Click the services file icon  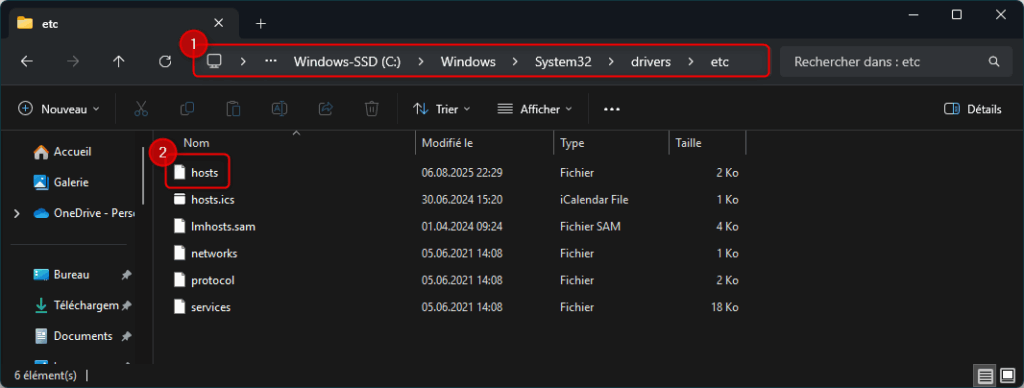pyautogui.click(x=179, y=307)
